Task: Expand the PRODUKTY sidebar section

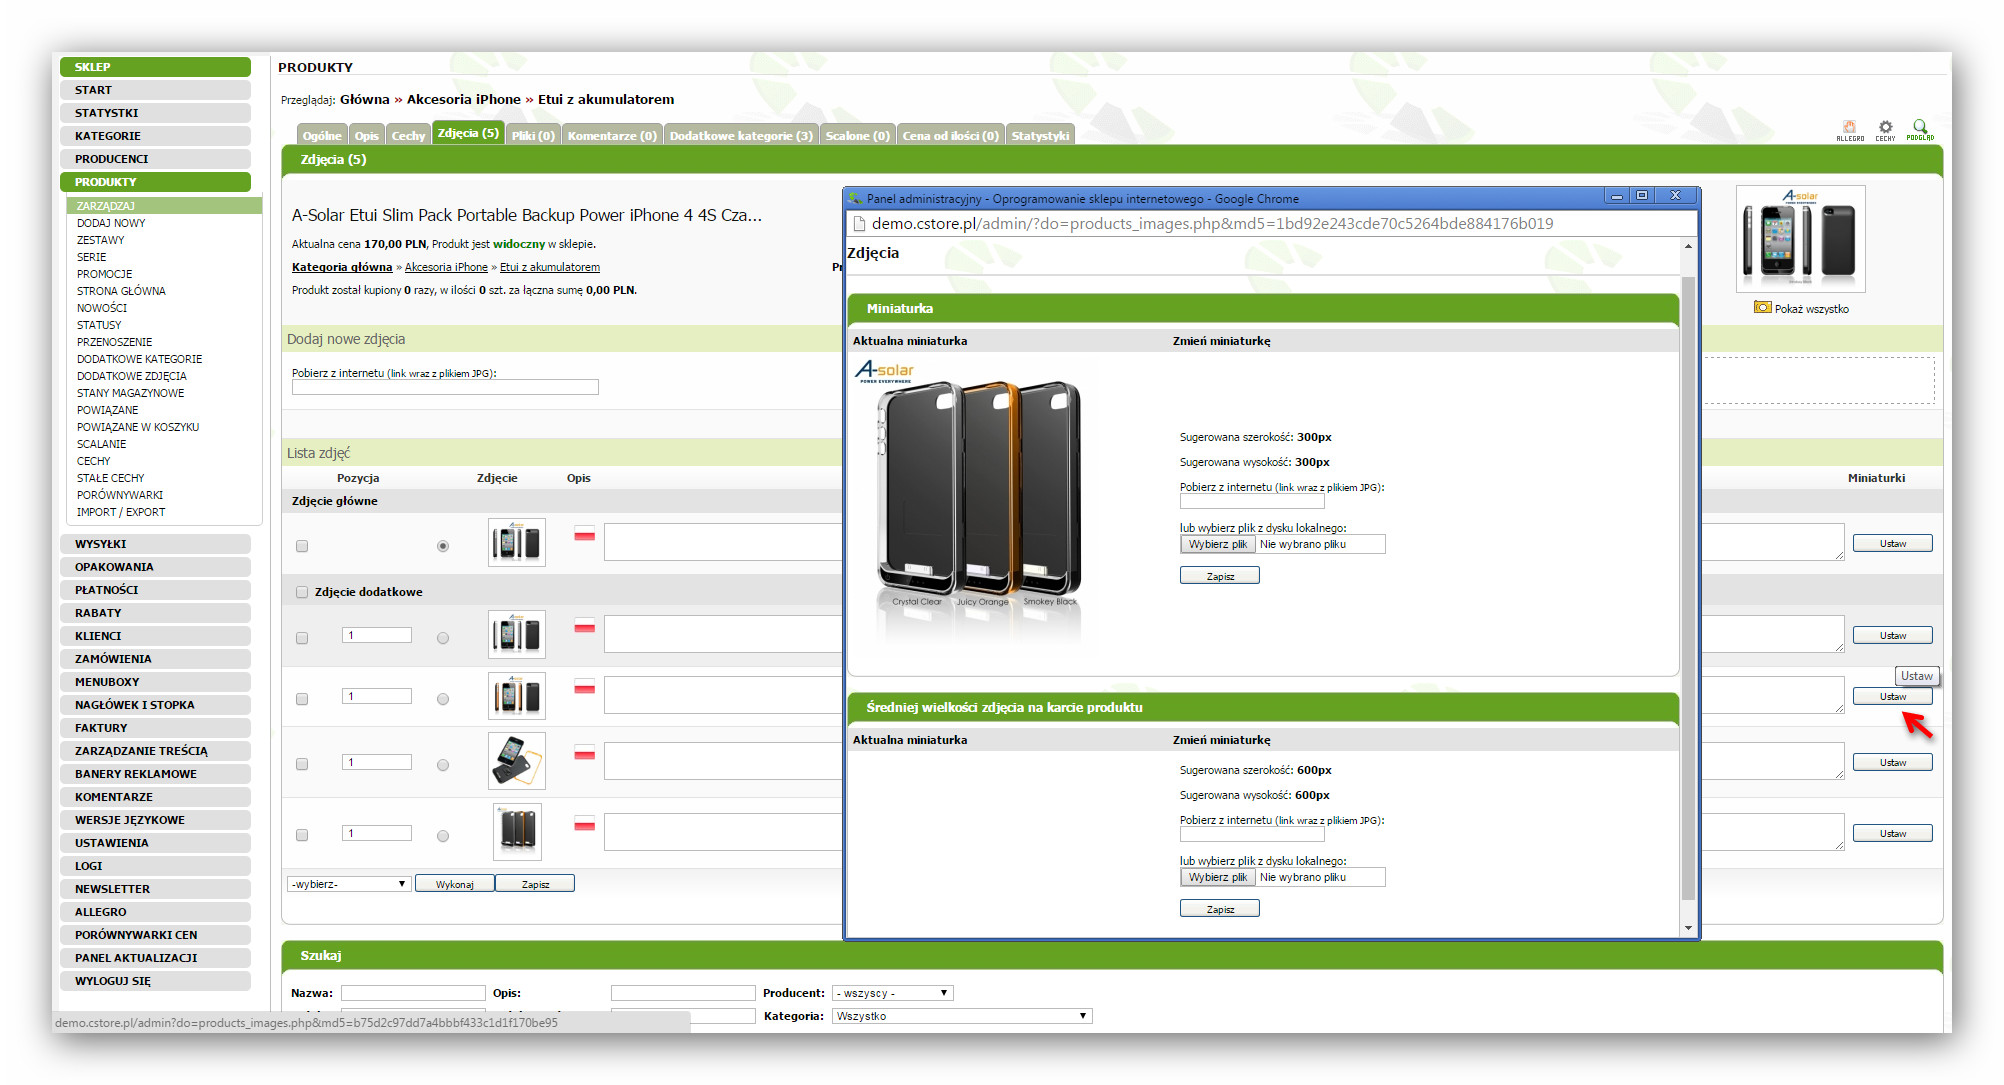Action: [x=155, y=182]
